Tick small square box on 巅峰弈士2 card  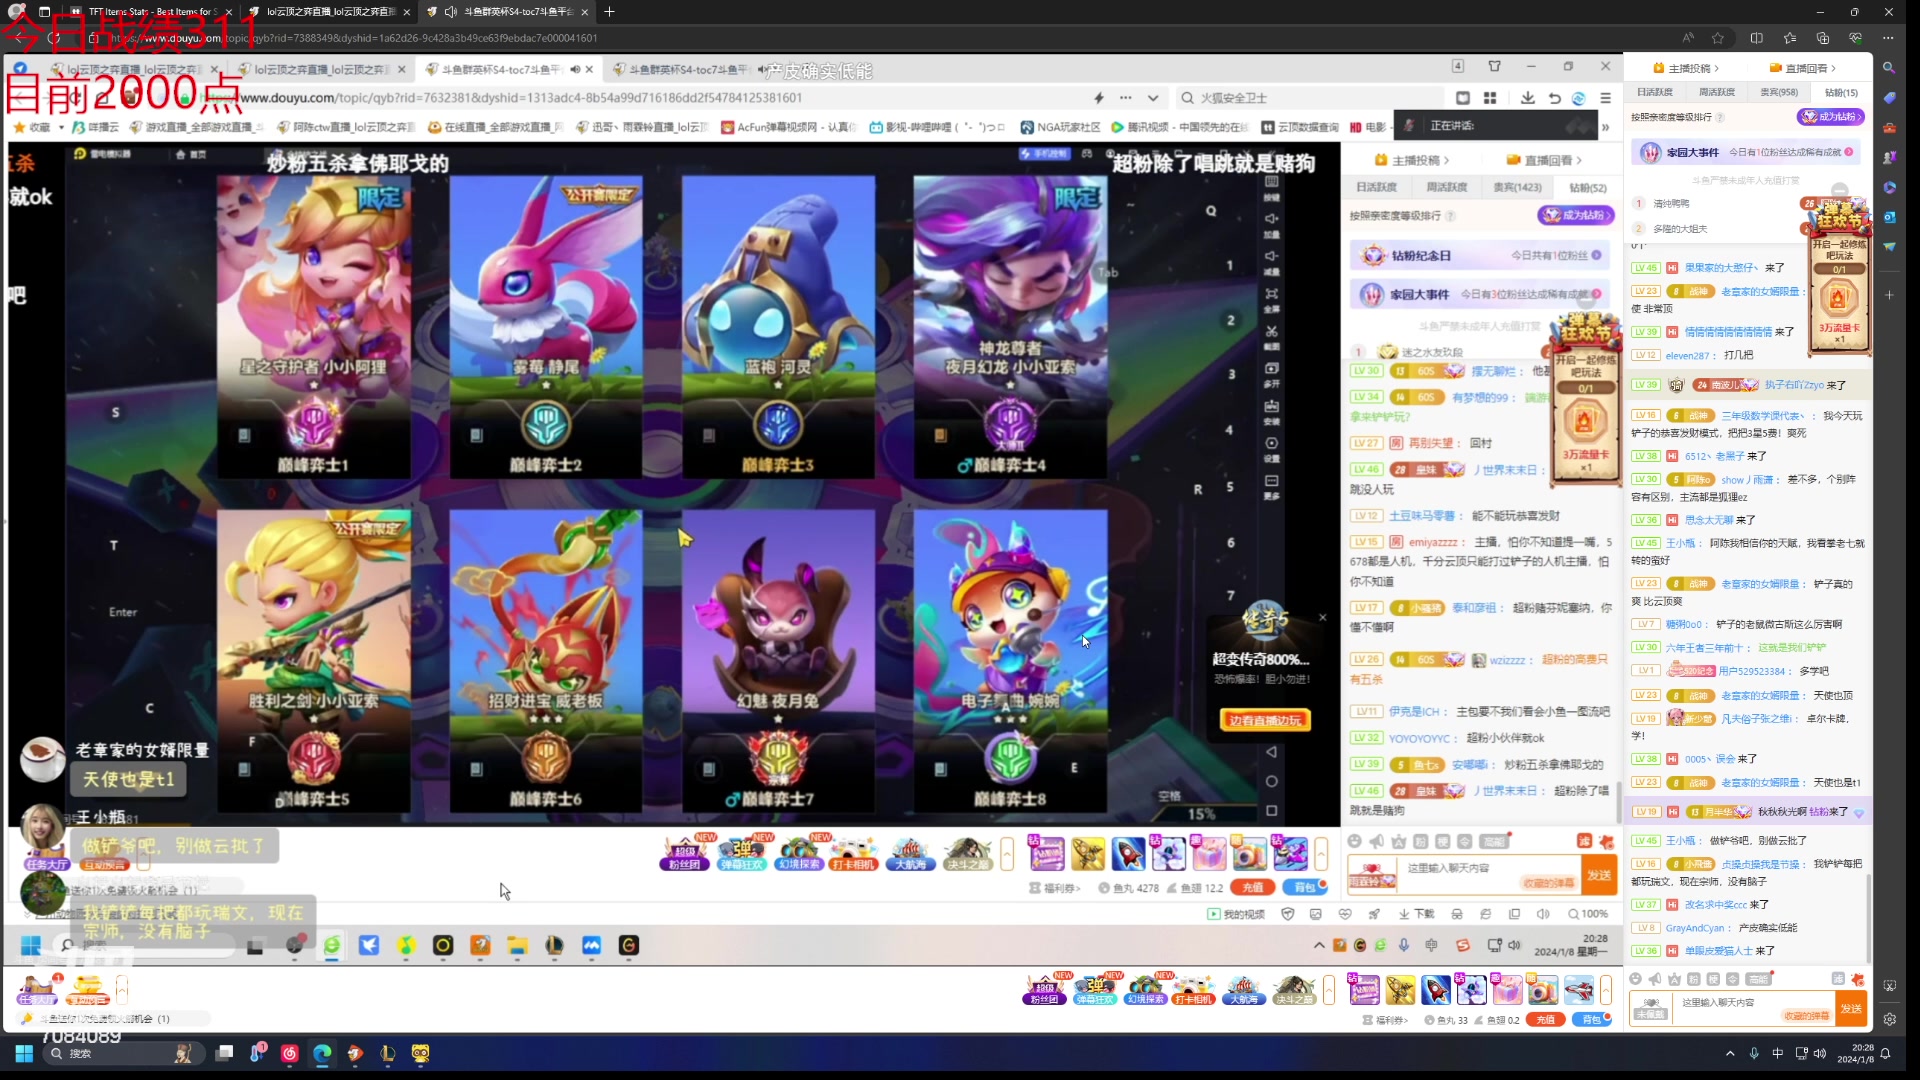point(476,435)
